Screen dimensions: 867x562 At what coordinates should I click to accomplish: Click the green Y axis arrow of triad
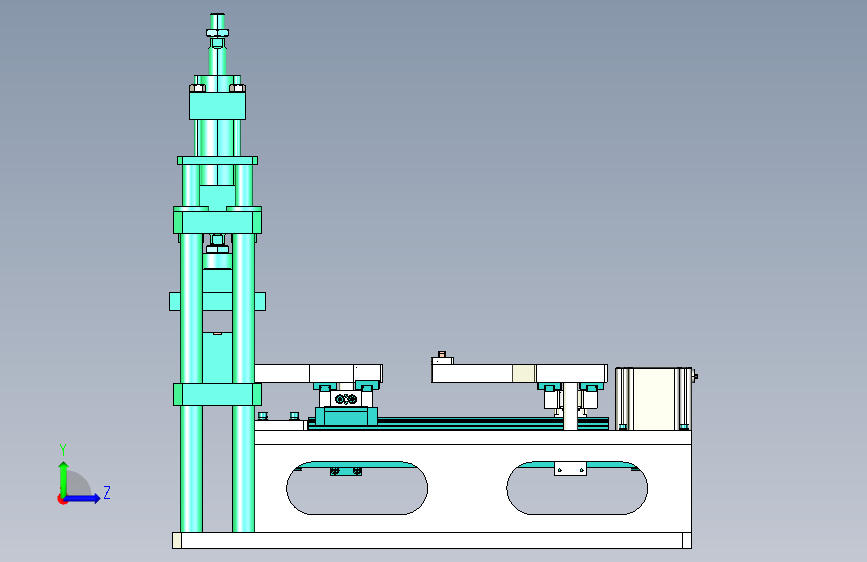click(x=64, y=478)
